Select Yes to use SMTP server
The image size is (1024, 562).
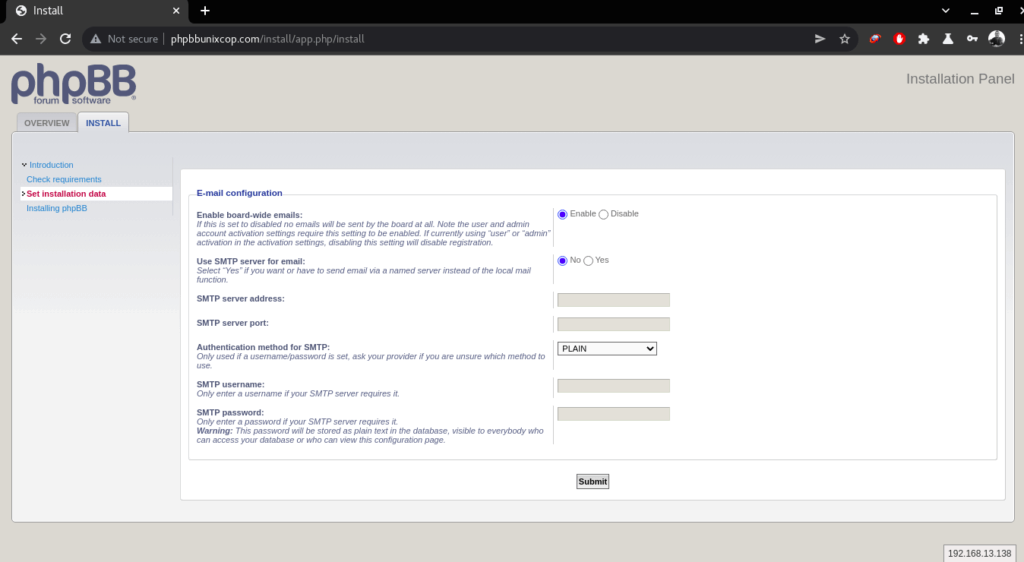(588, 261)
